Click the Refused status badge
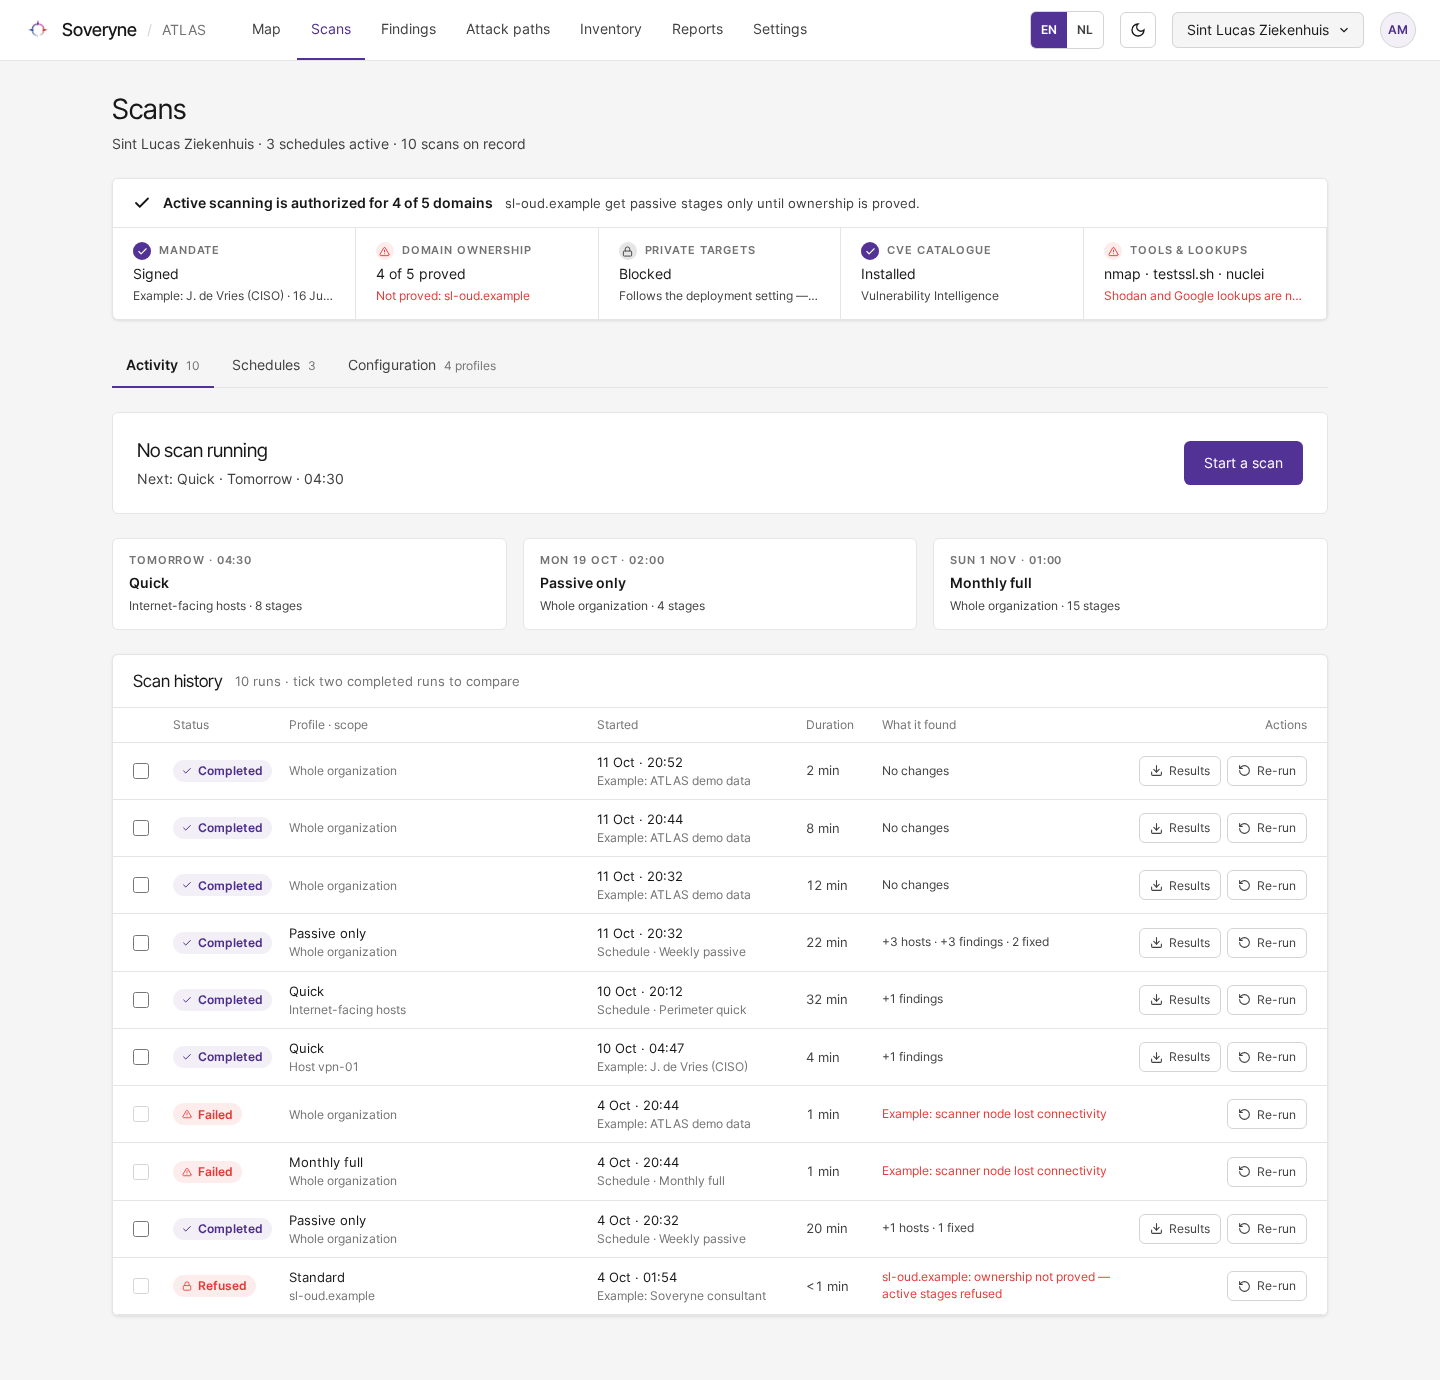The height and width of the screenshot is (1380, 1440). click(214, 1286)
